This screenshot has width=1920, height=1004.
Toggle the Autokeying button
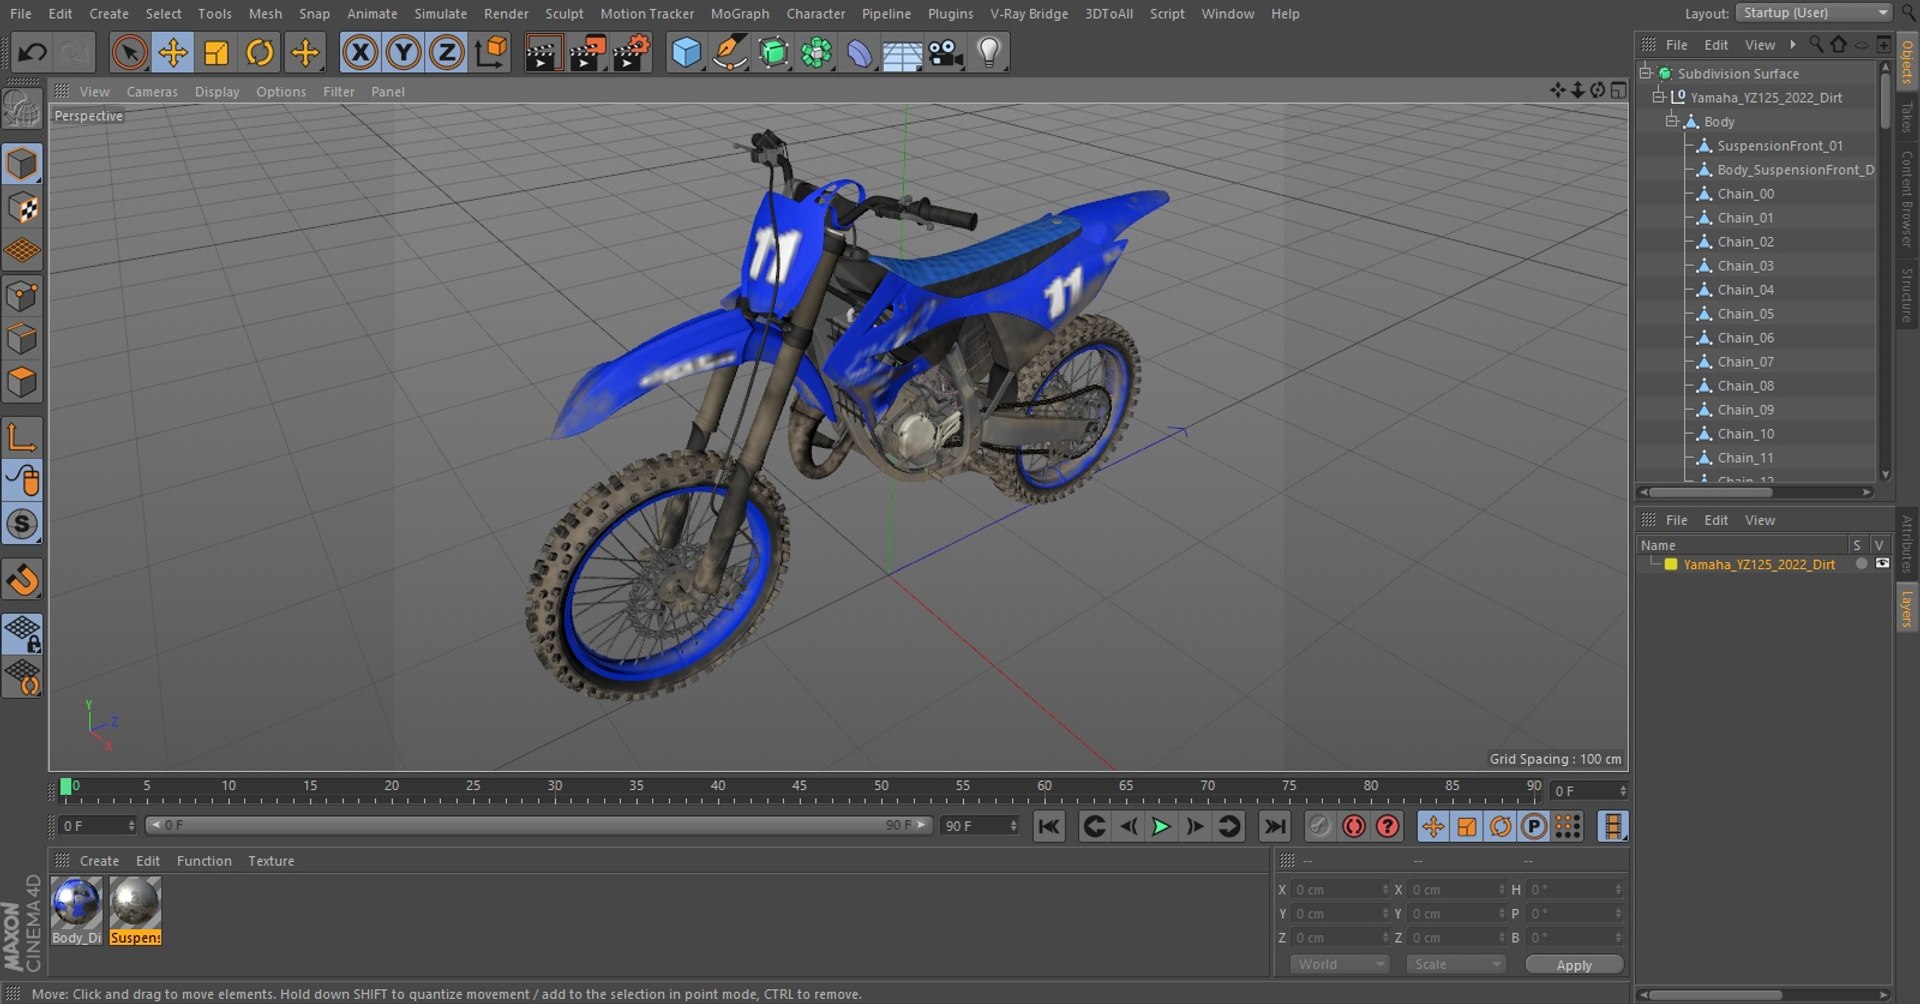[1354, 826]
